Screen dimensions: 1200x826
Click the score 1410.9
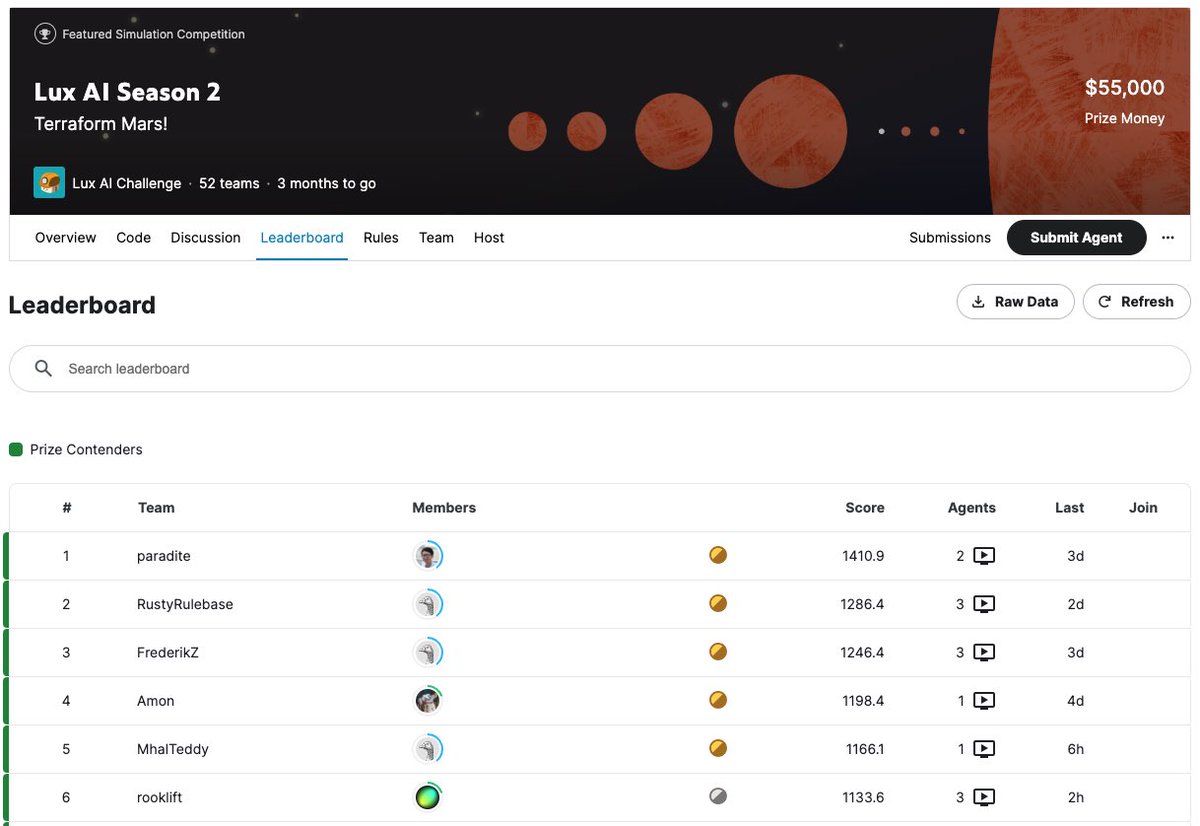(x=863, y=556)
